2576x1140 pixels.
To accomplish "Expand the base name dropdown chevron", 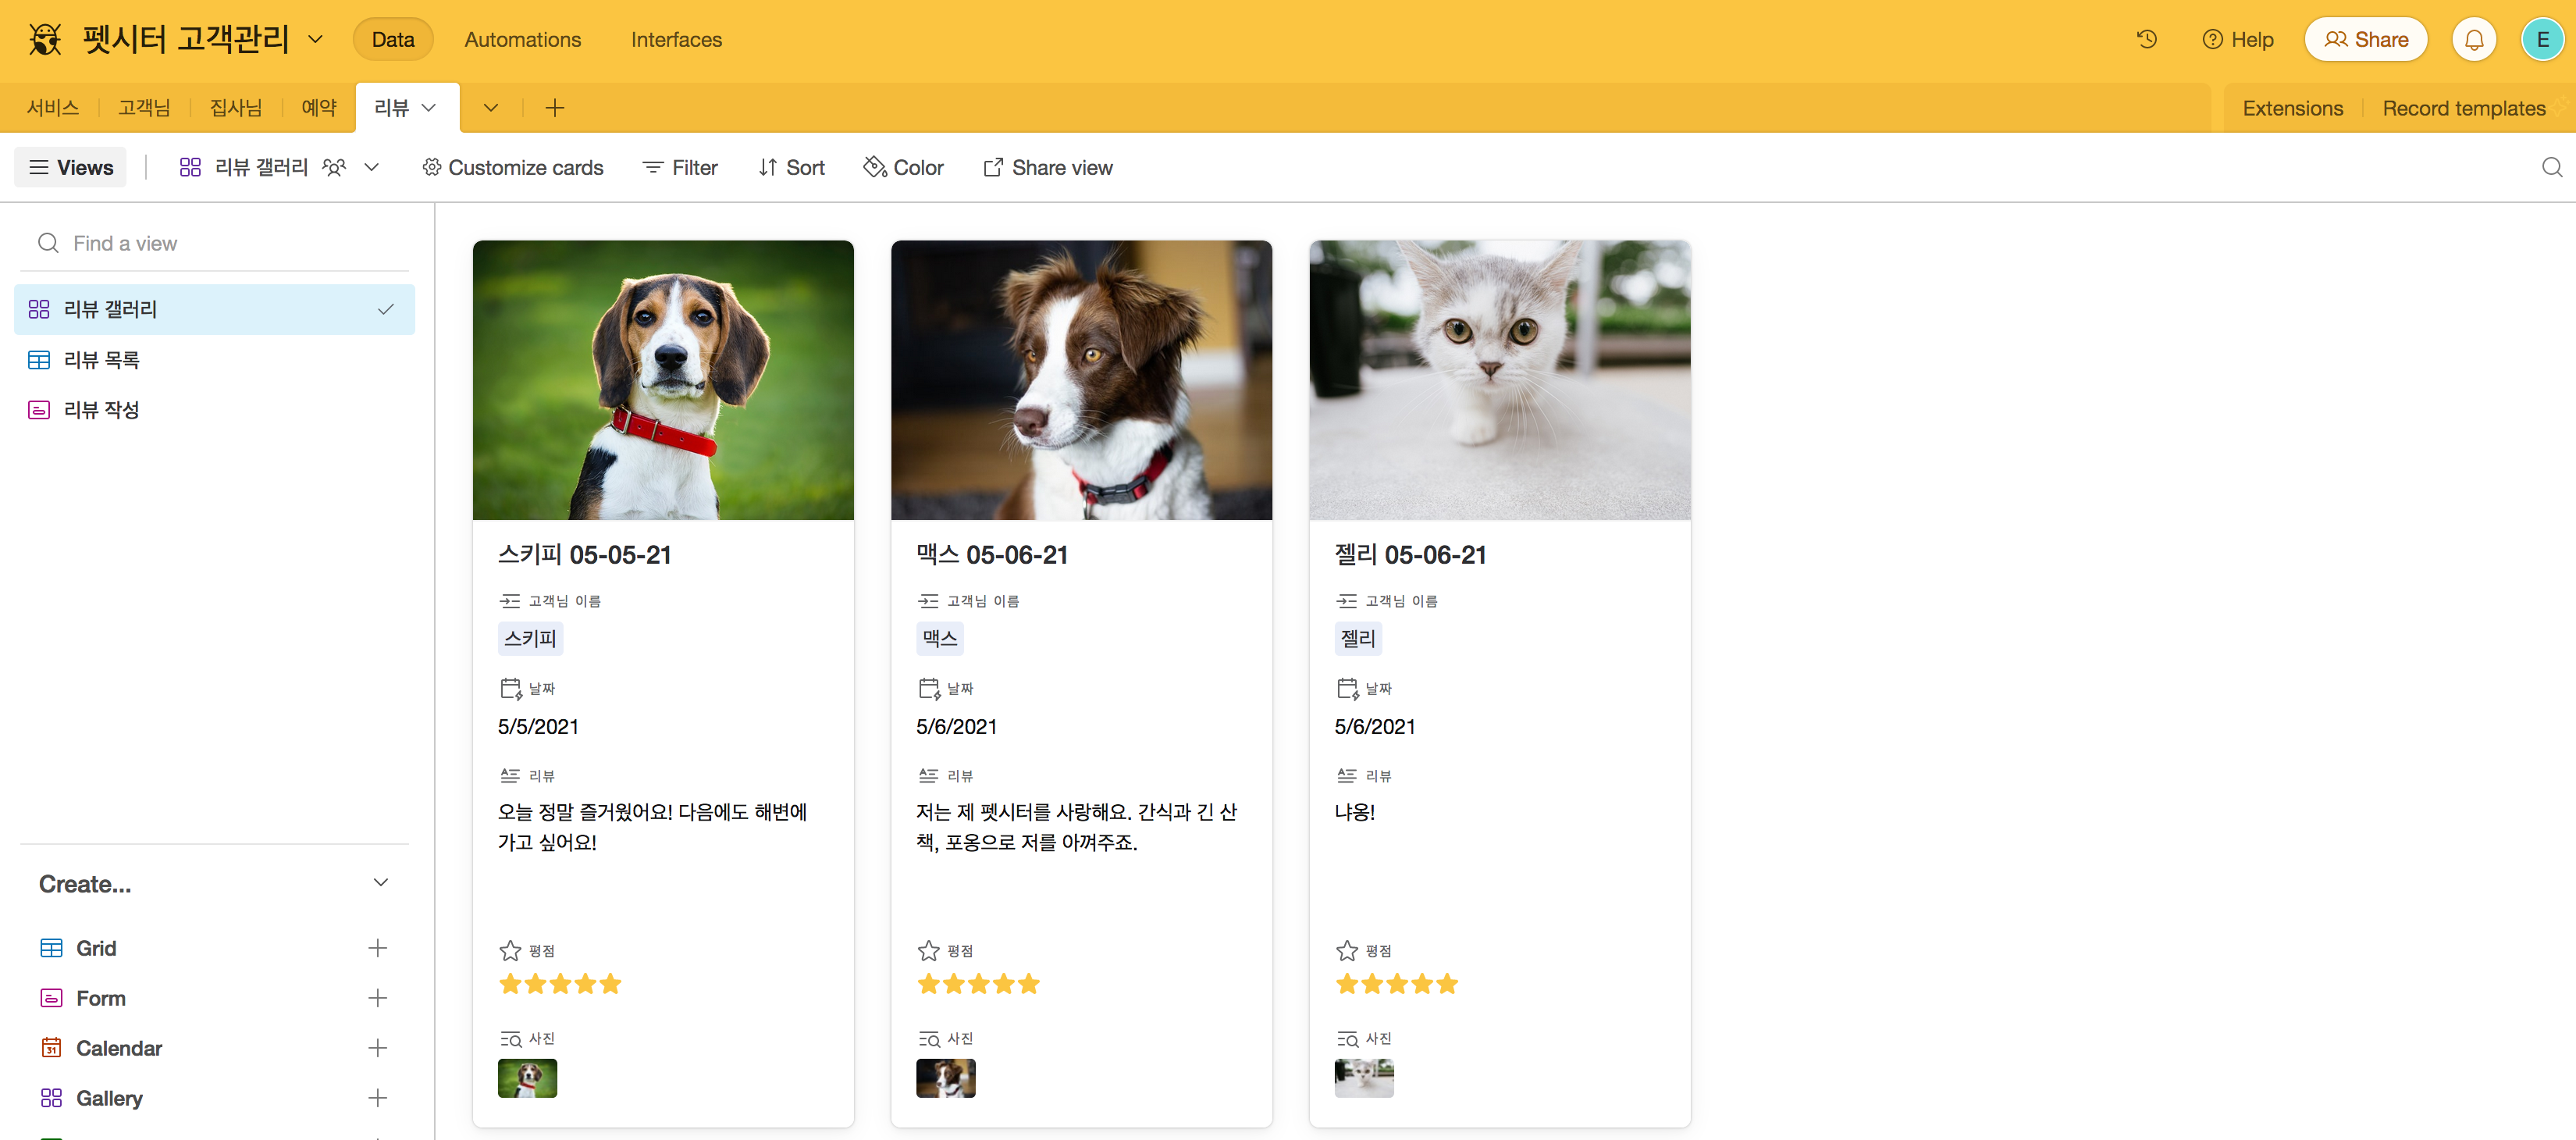I will [315, 40].
